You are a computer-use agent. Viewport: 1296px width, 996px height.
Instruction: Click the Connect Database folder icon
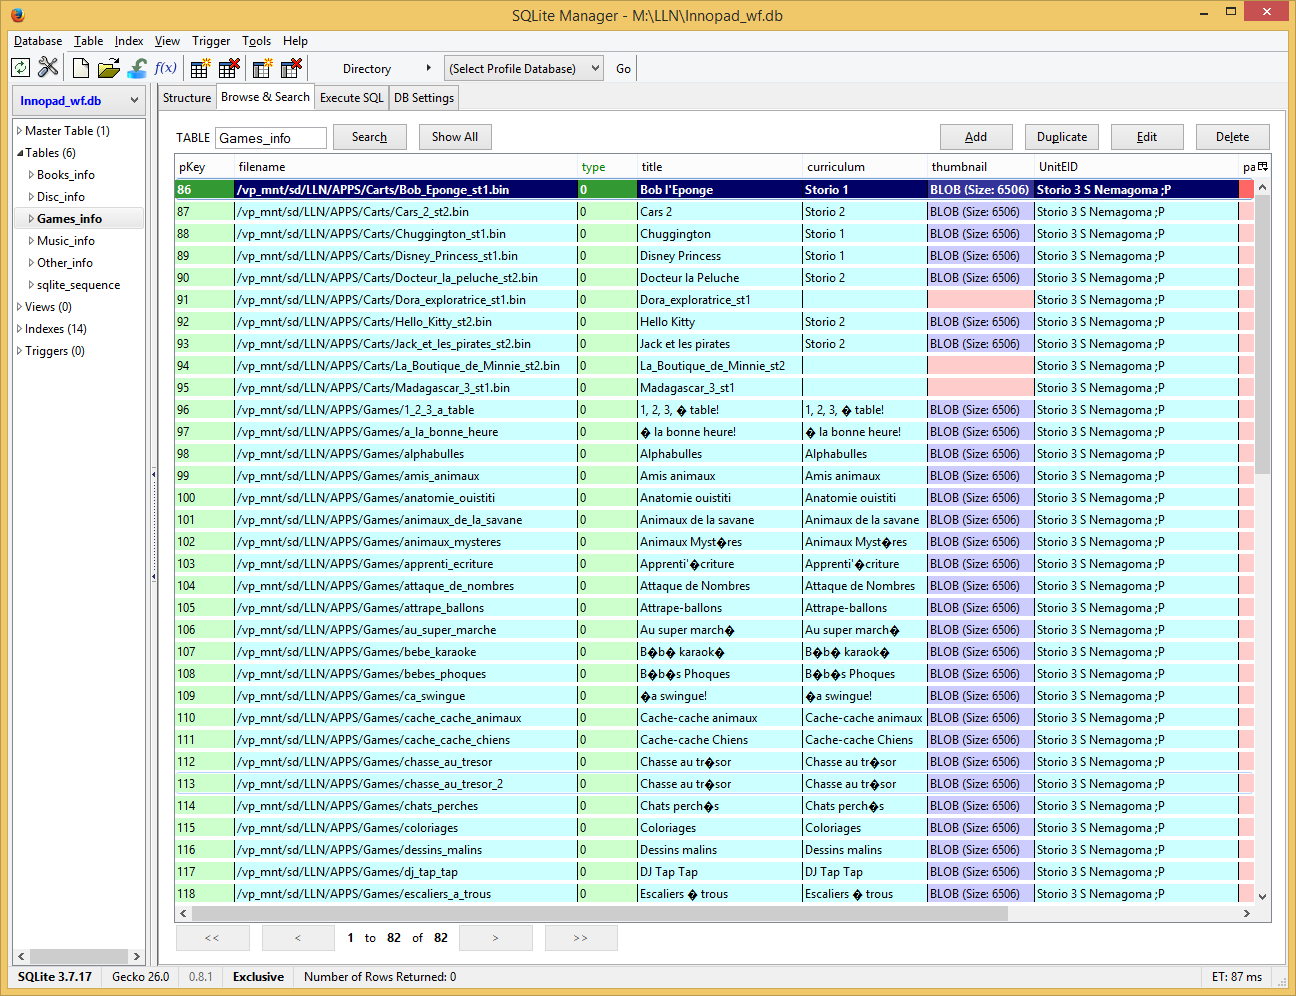click(x=109, y=68)
